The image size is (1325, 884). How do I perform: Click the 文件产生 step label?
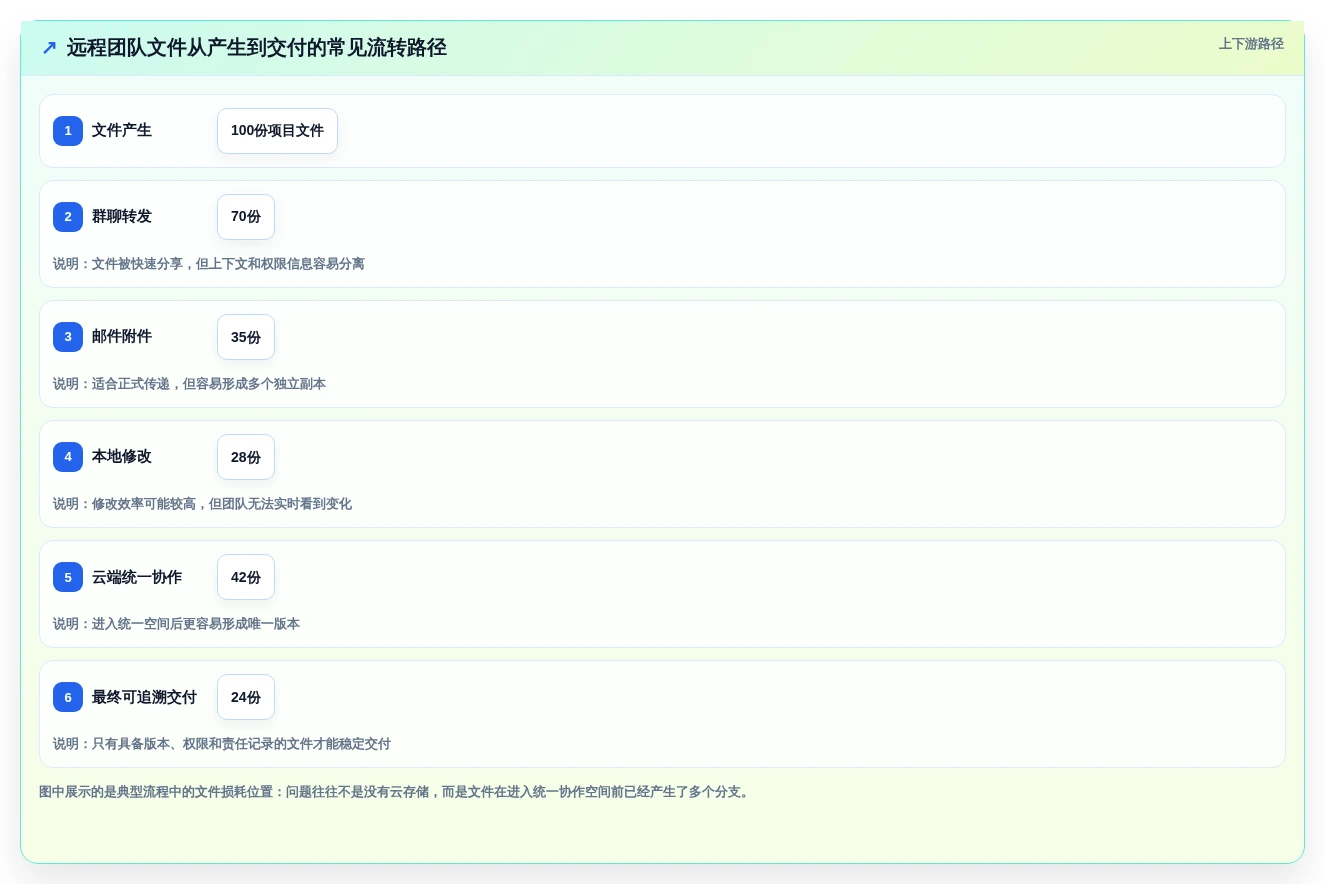click(122, 131)
